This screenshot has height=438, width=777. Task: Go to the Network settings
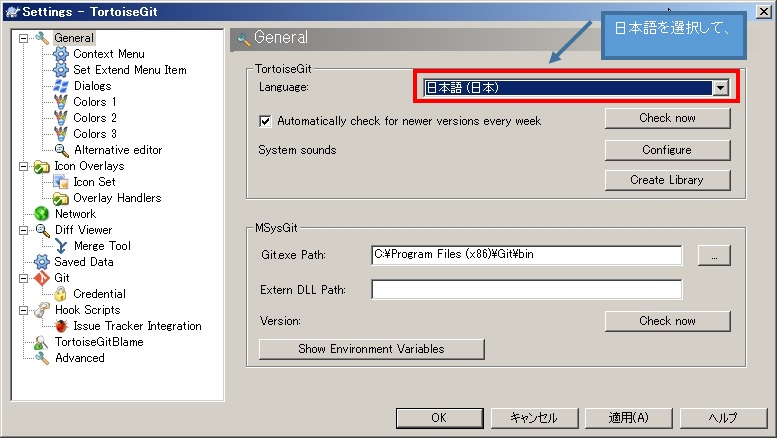click(75, 214)
